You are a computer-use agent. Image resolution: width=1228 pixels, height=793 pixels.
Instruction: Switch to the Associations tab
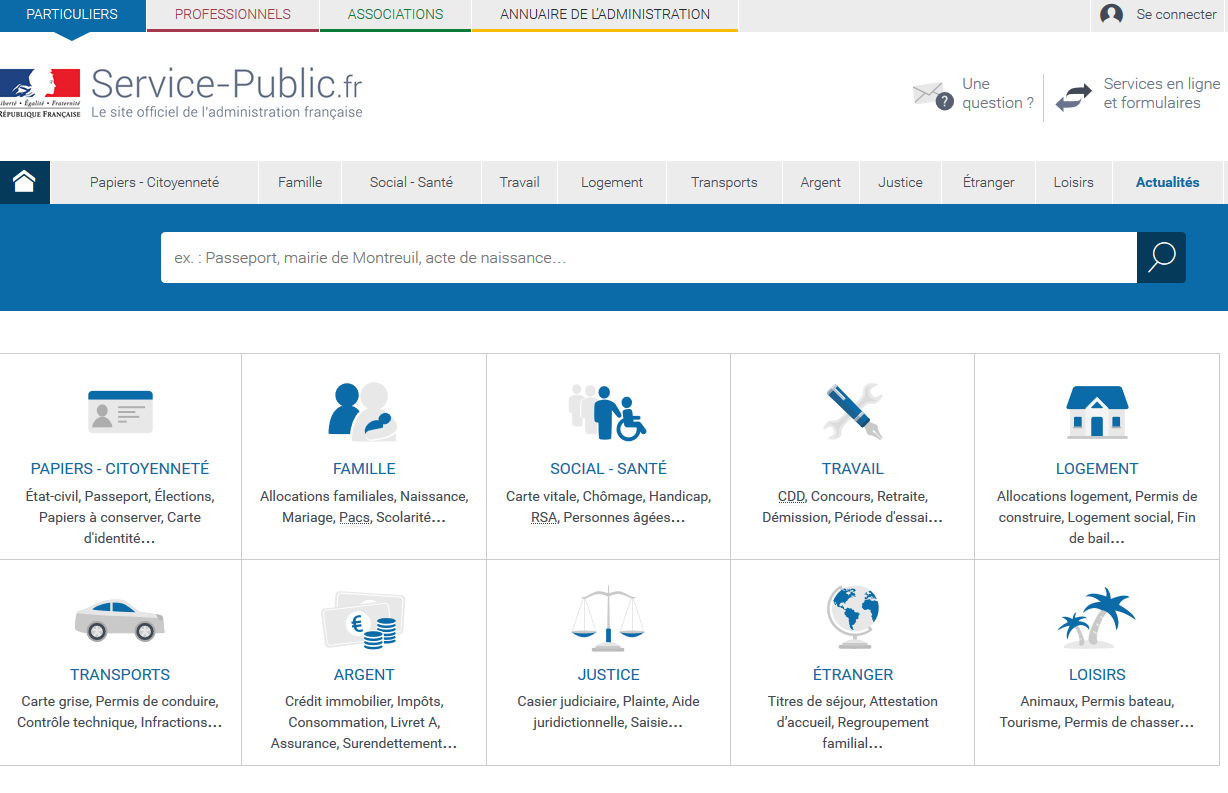click(396, 15)
